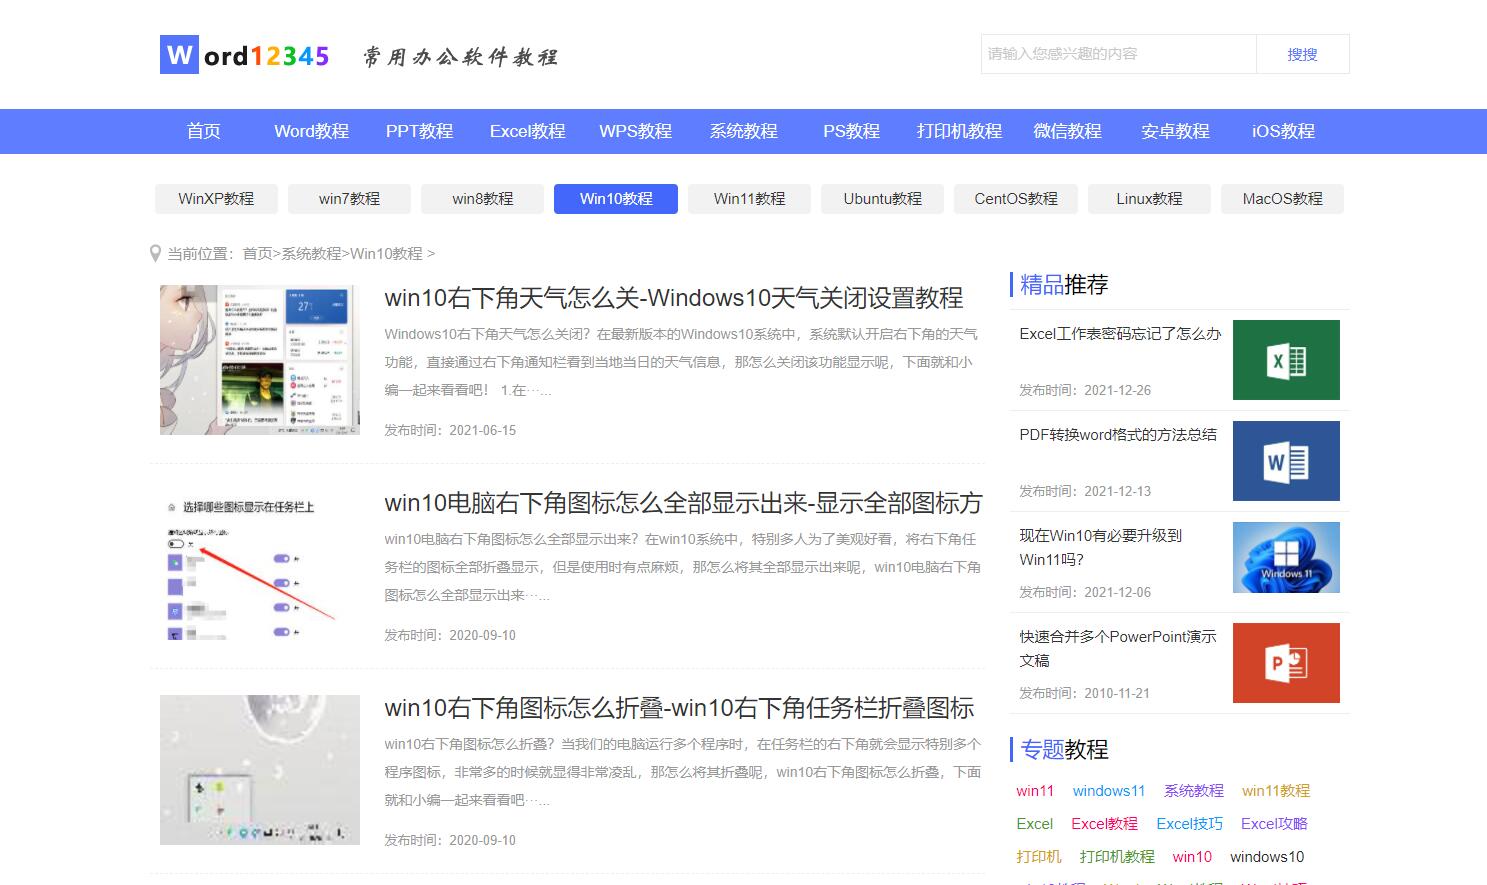Open Excel工作表密码忘记了怎么办 recommendation
This screenshot has width=1487, height=885.
pyautogui.click(x=1120, y=334)
